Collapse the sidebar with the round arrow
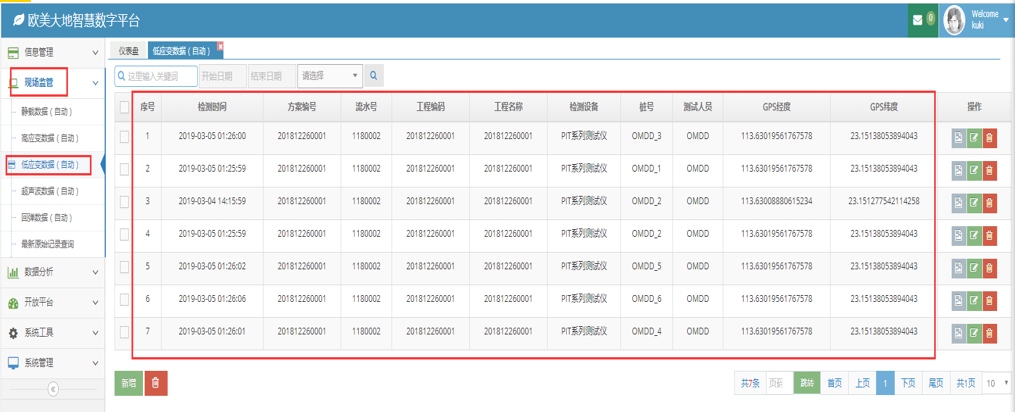The image size is (1015, 412). coord(53,390)
